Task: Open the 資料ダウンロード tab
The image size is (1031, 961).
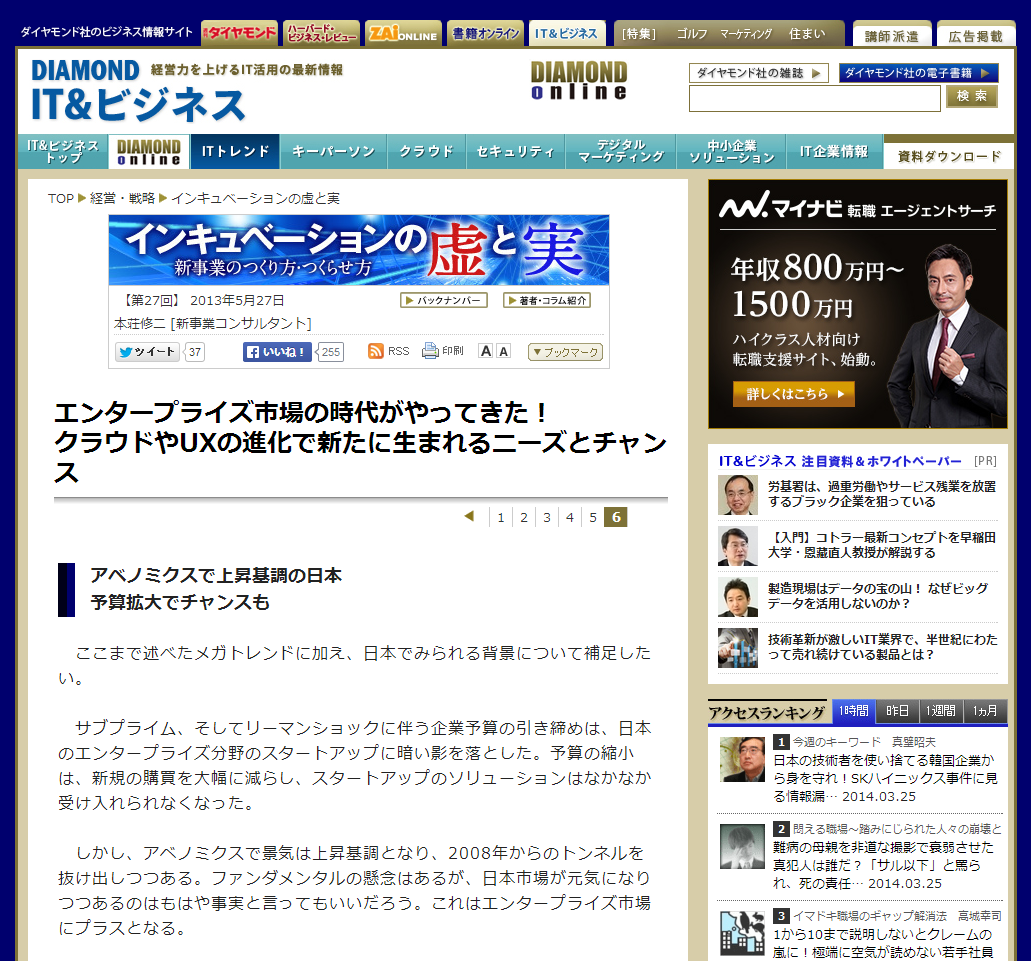Action: pos(949,156)
